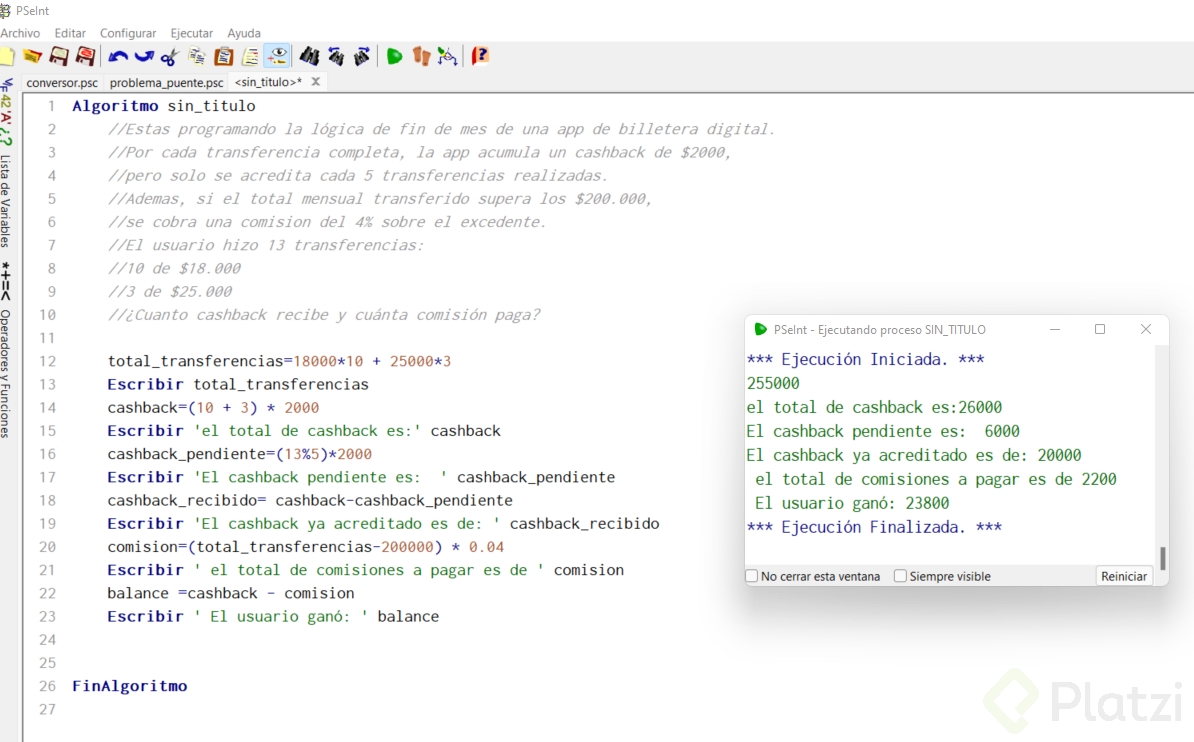
Task: Create a new file with the blank page icon
Action: 7,56
